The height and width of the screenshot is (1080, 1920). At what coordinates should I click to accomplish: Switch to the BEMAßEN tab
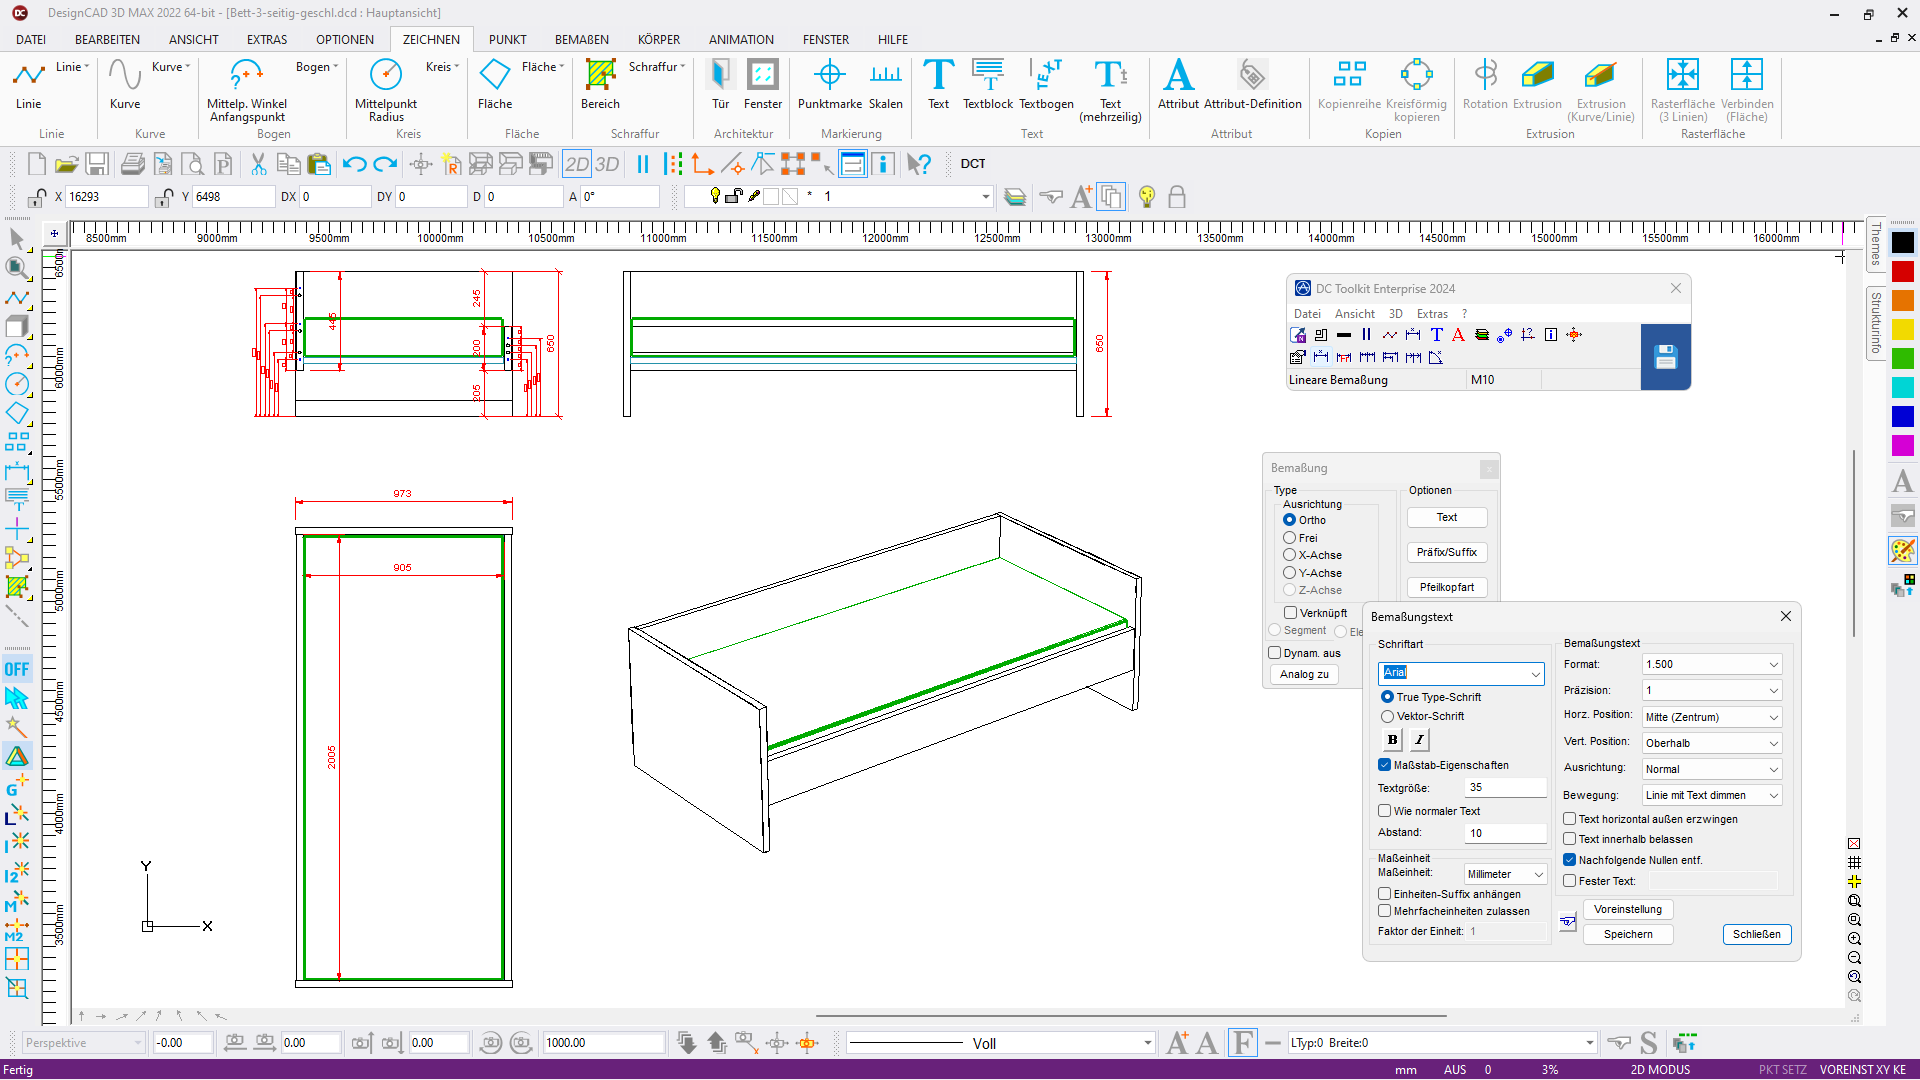(582, 39)
